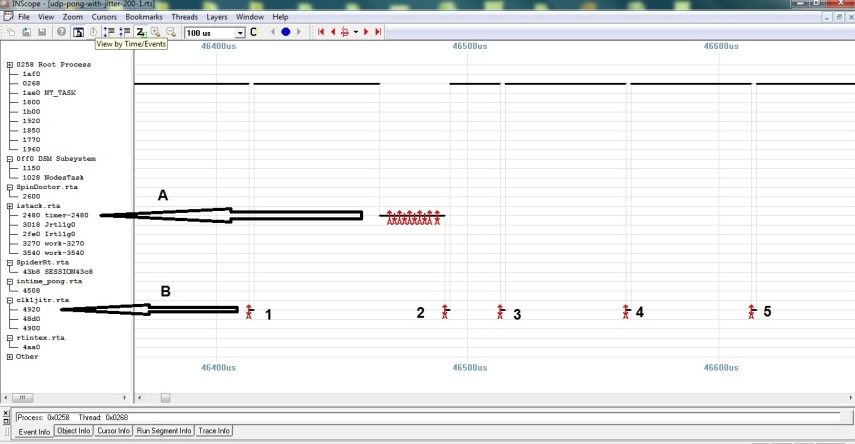Viewport: 855px width, 444px height.
Task: Expand the Other tree node
Action: [x=10, y=356]
